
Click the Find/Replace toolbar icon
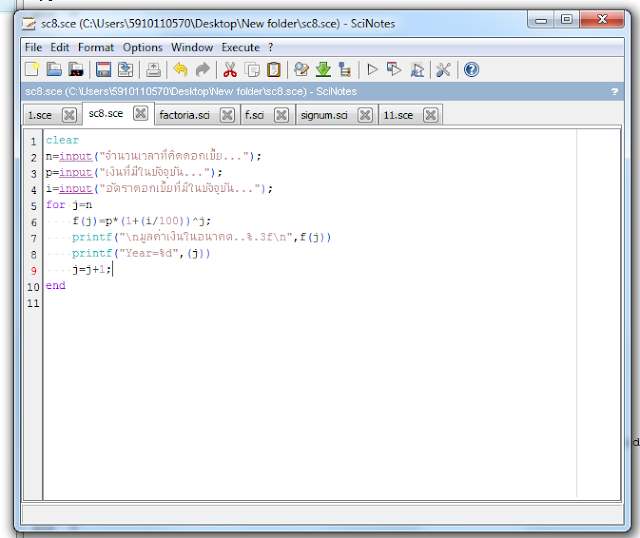tap(301, 69)
